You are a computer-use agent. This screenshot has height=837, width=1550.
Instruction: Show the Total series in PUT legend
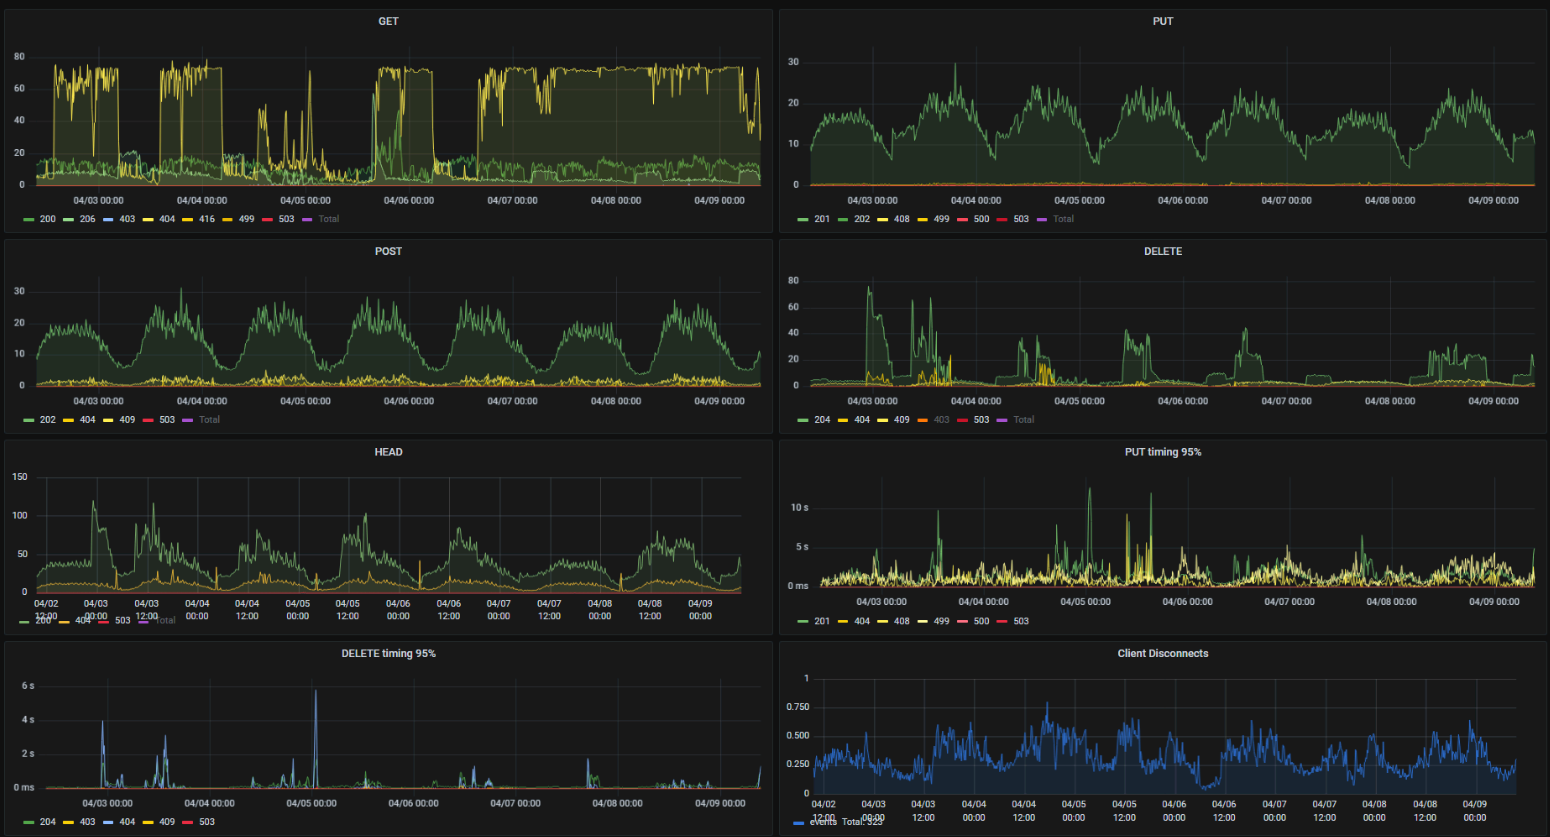(x=1063, y=219)
